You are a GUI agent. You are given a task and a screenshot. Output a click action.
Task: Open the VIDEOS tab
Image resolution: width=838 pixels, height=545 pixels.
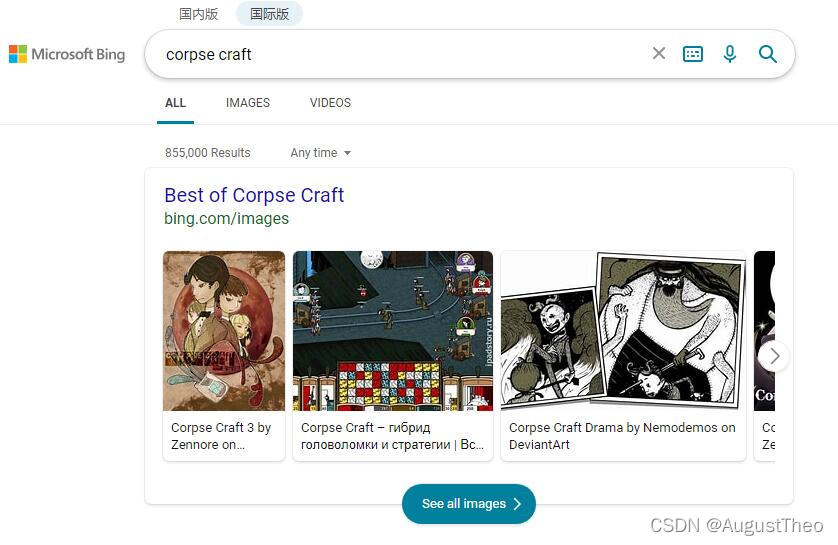coord(330,103)
